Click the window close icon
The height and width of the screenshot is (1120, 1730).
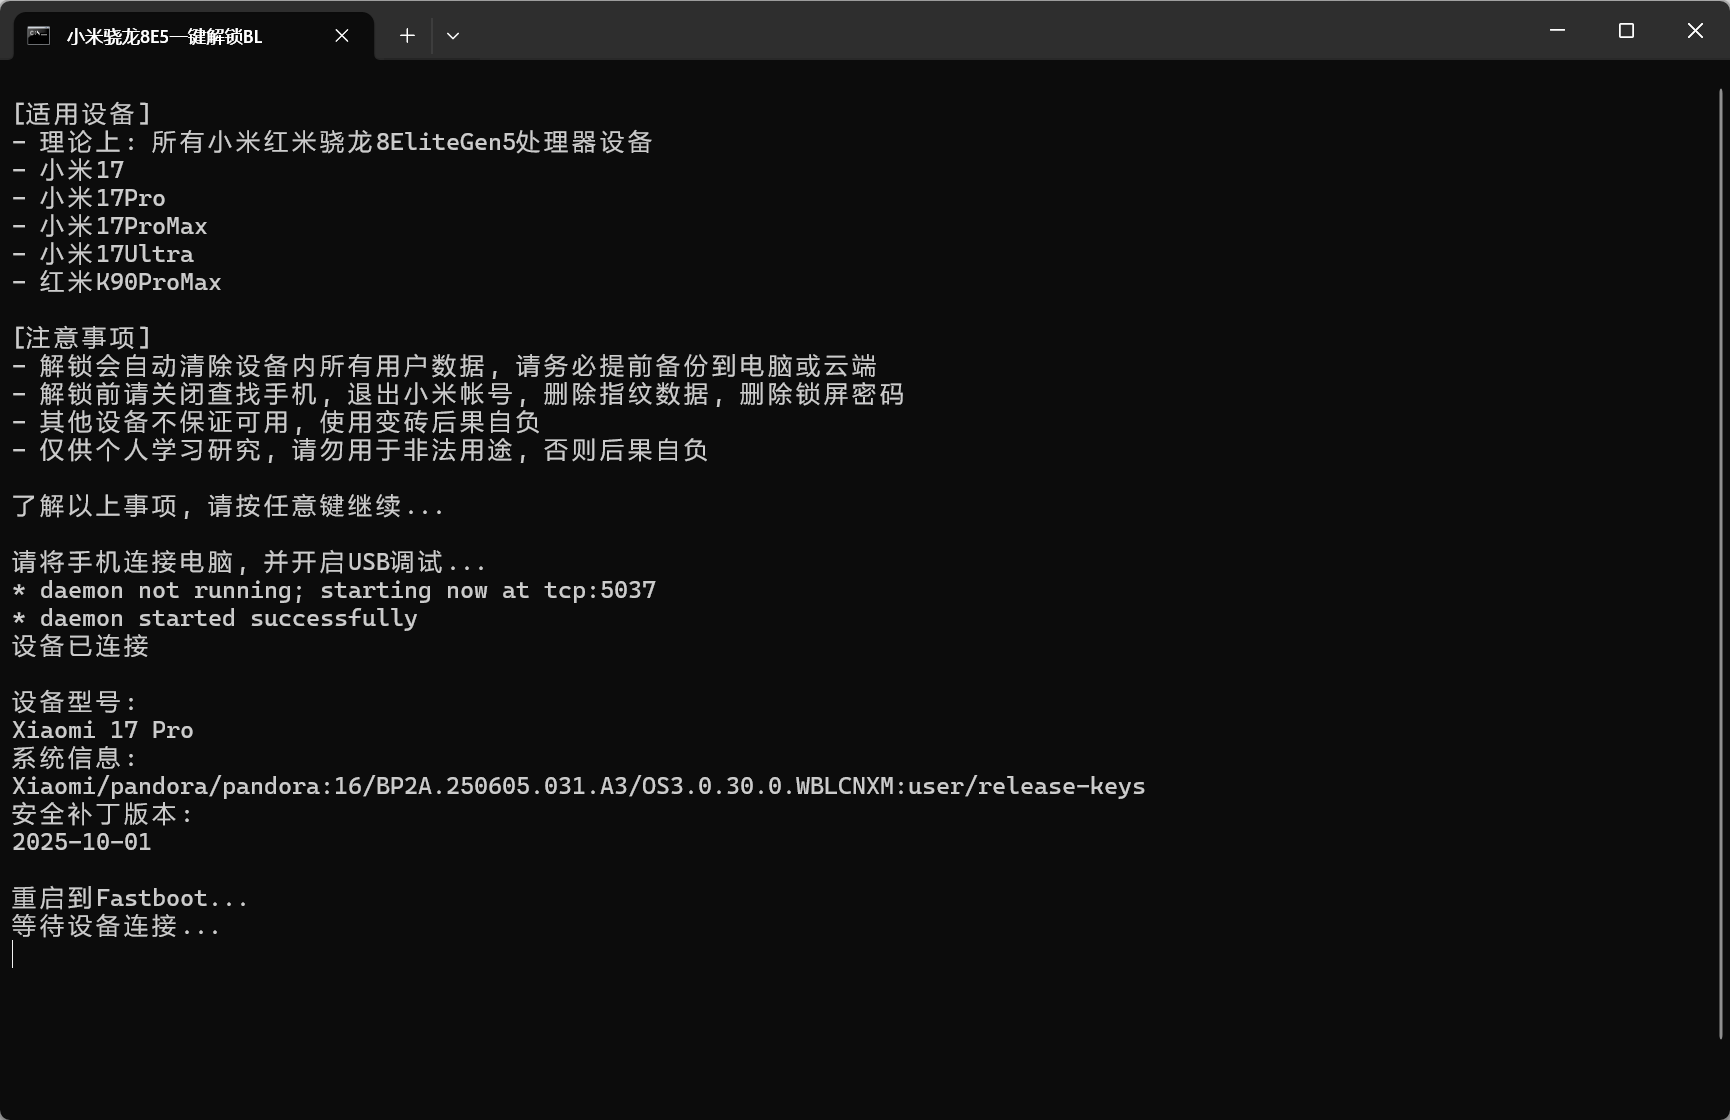(x=1694, y=30)
